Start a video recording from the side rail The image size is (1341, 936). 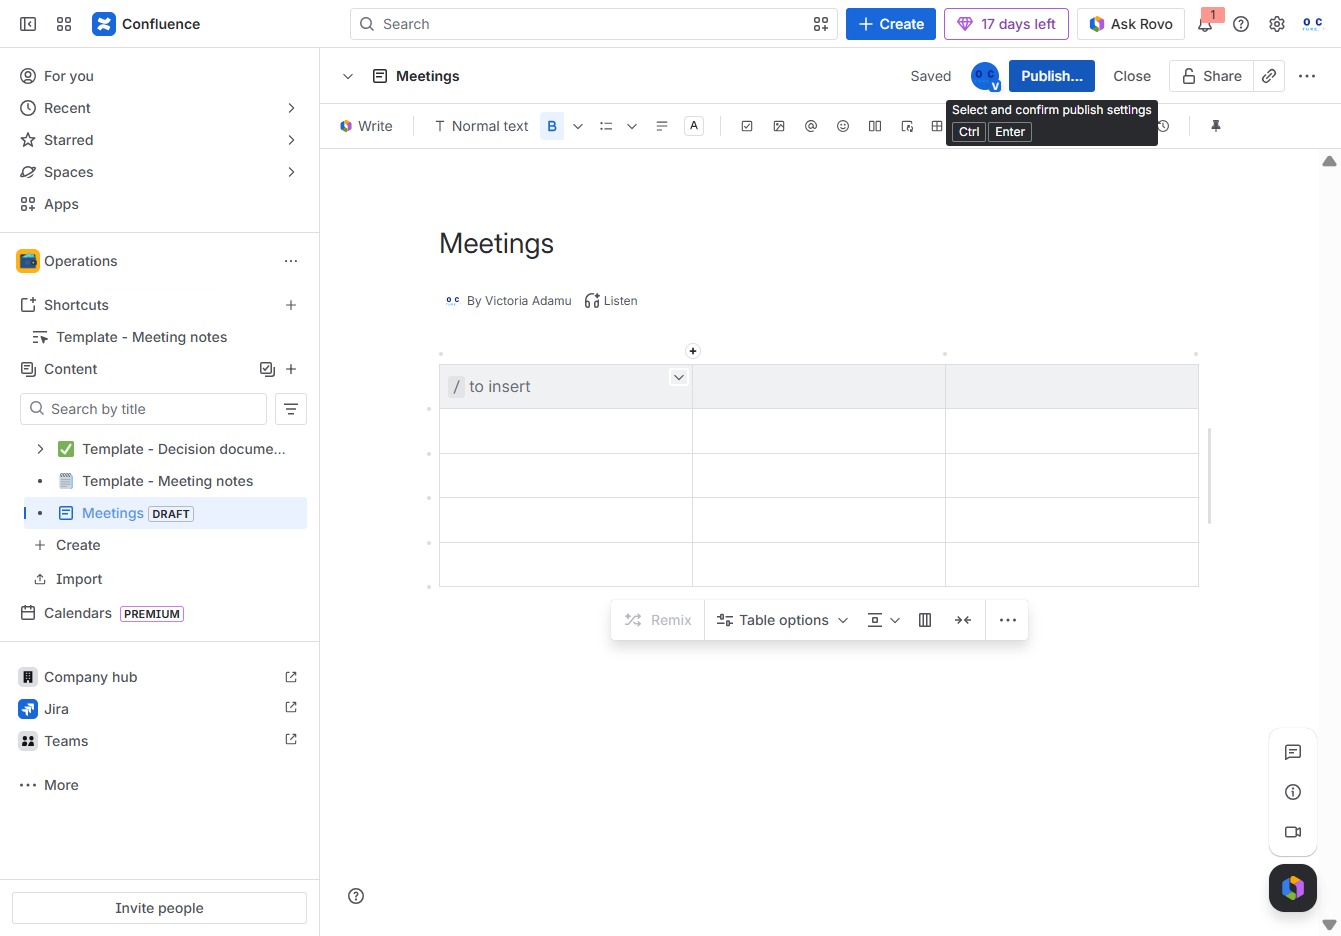click(1293, 832)
